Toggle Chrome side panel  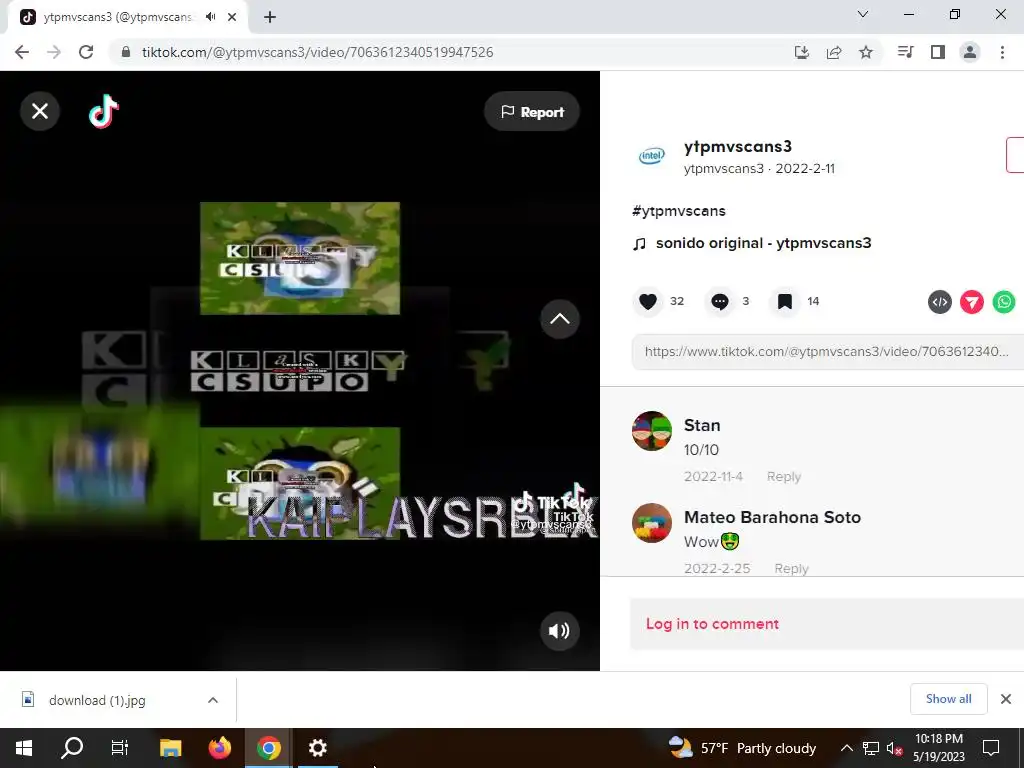938,52
